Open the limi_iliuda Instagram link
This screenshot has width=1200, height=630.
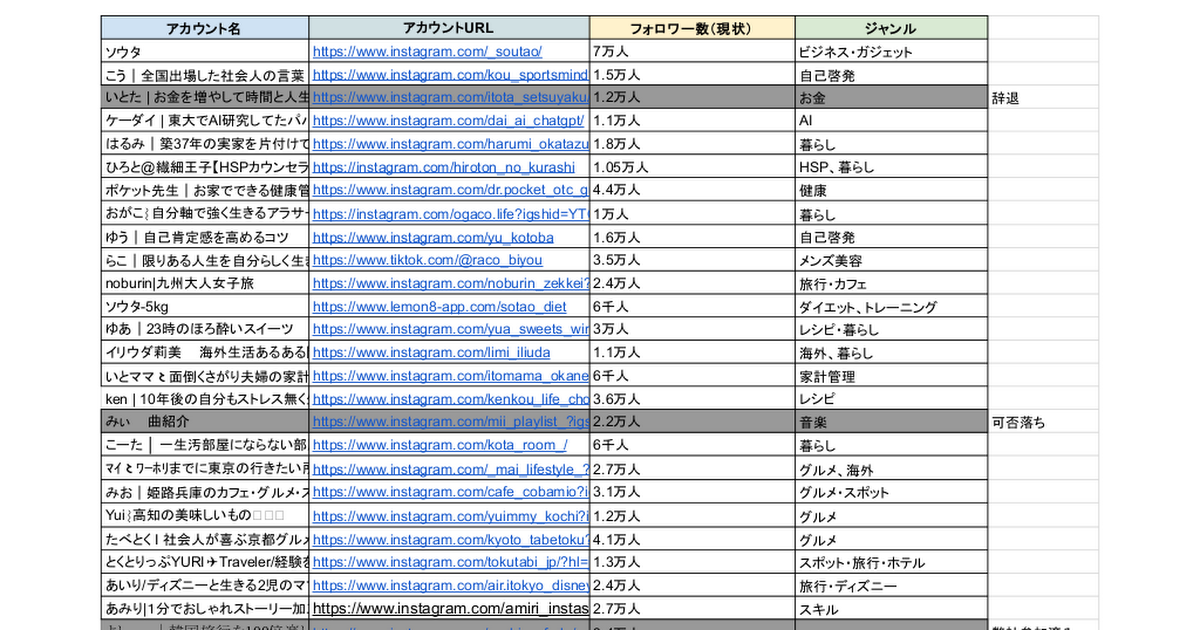431,352
